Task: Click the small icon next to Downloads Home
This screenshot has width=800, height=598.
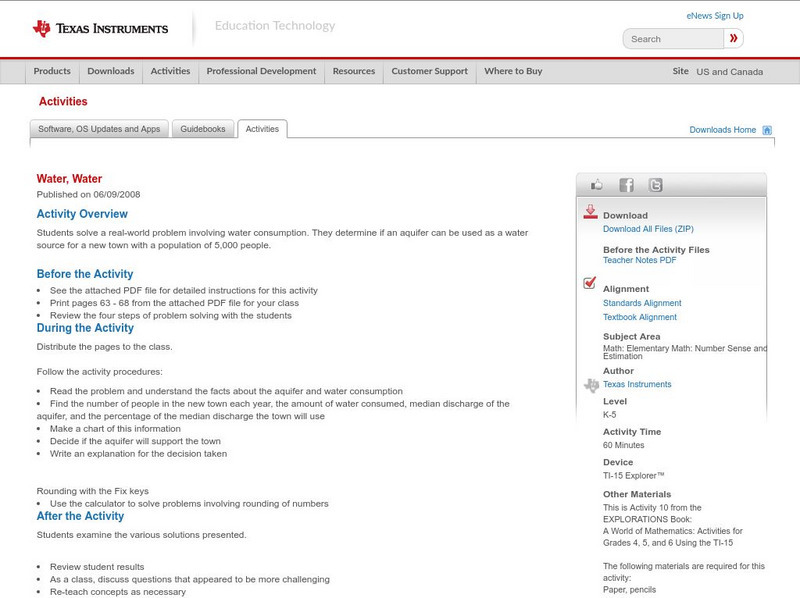Action: click(767, 130)
